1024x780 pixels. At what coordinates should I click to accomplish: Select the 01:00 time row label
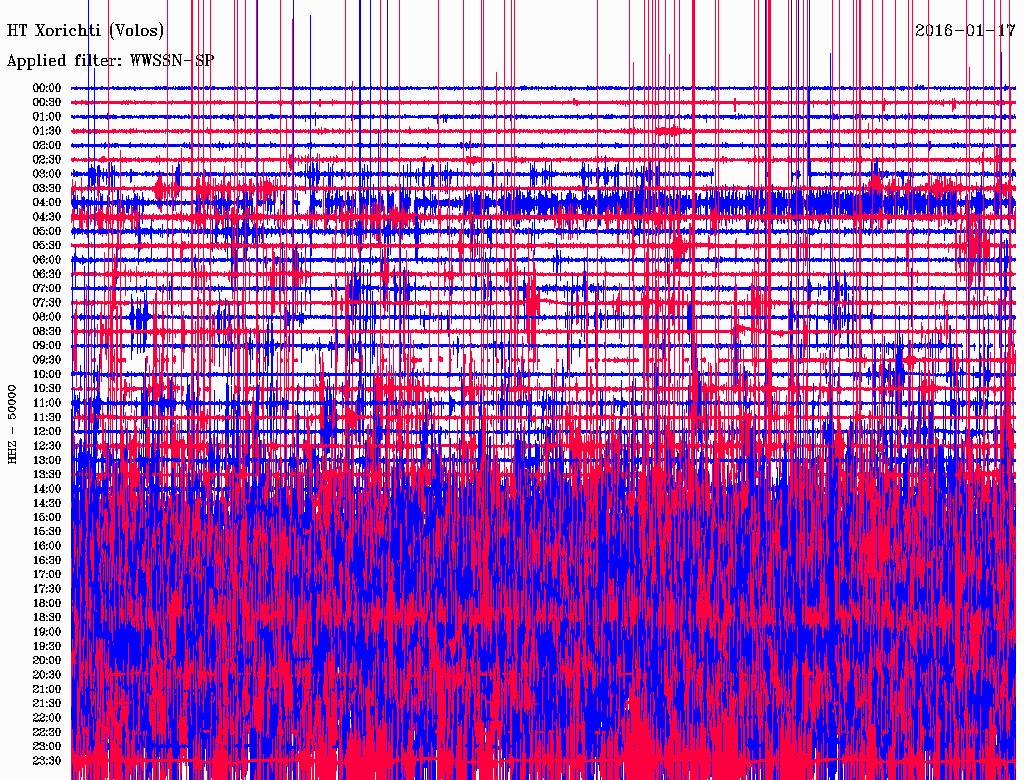[x=48, y=116]
